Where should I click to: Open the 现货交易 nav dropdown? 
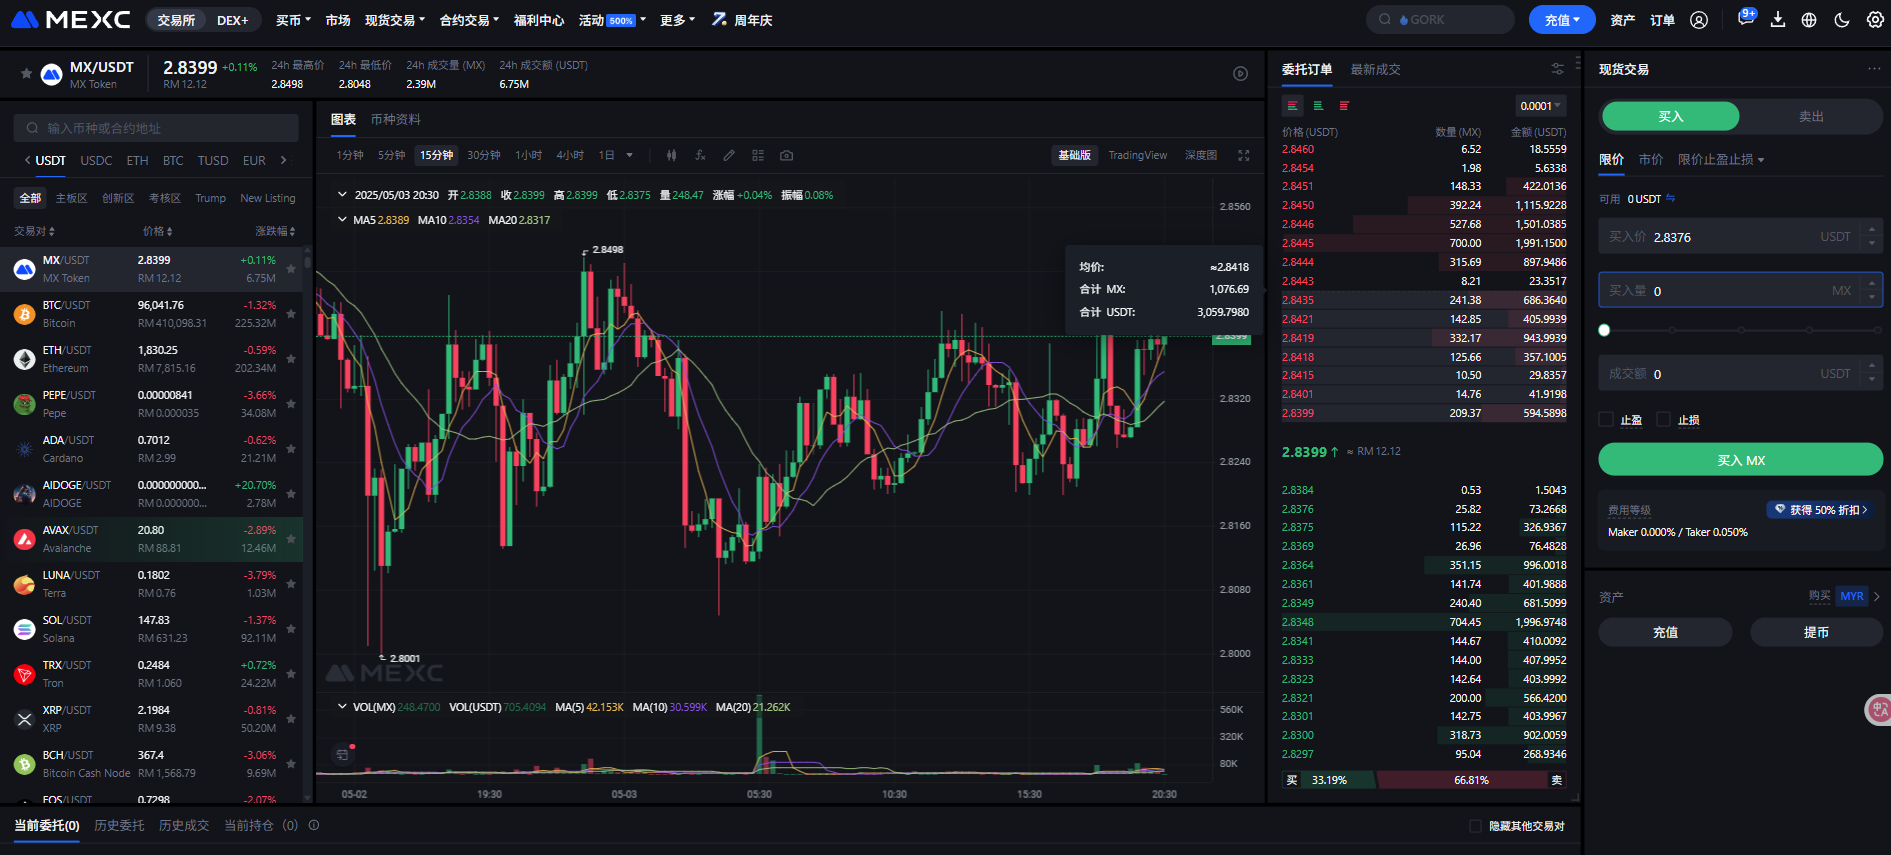point(395,20)
